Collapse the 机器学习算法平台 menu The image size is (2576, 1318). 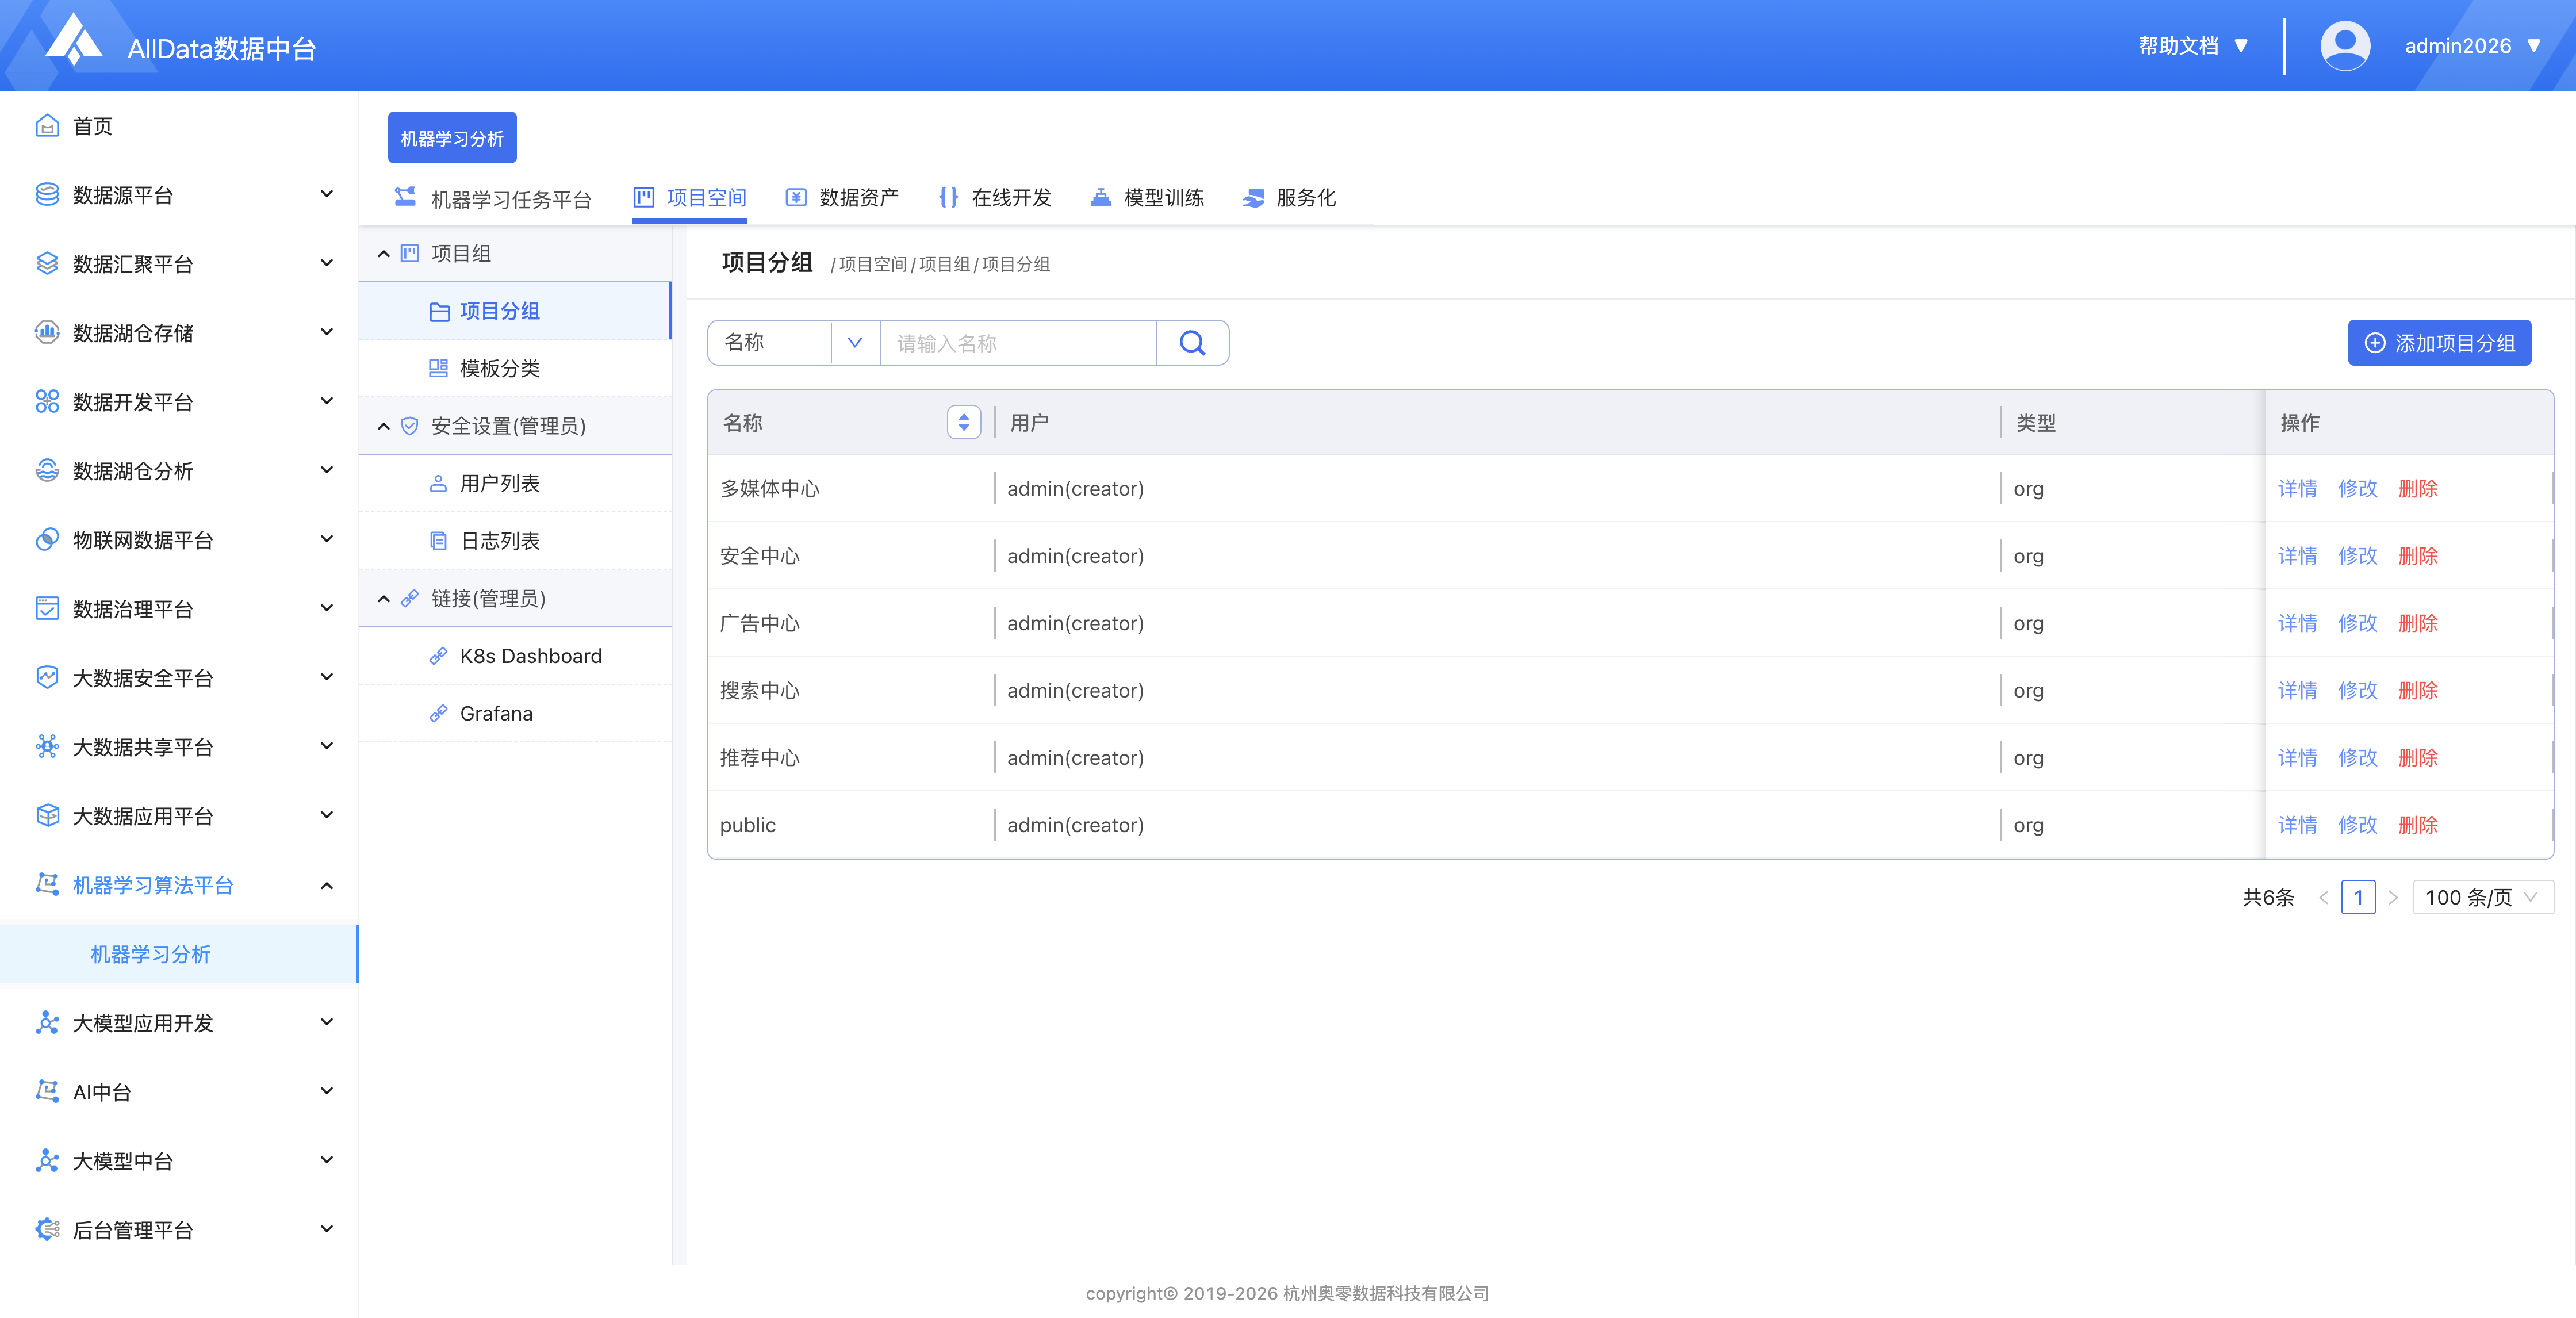coord(327,885)
